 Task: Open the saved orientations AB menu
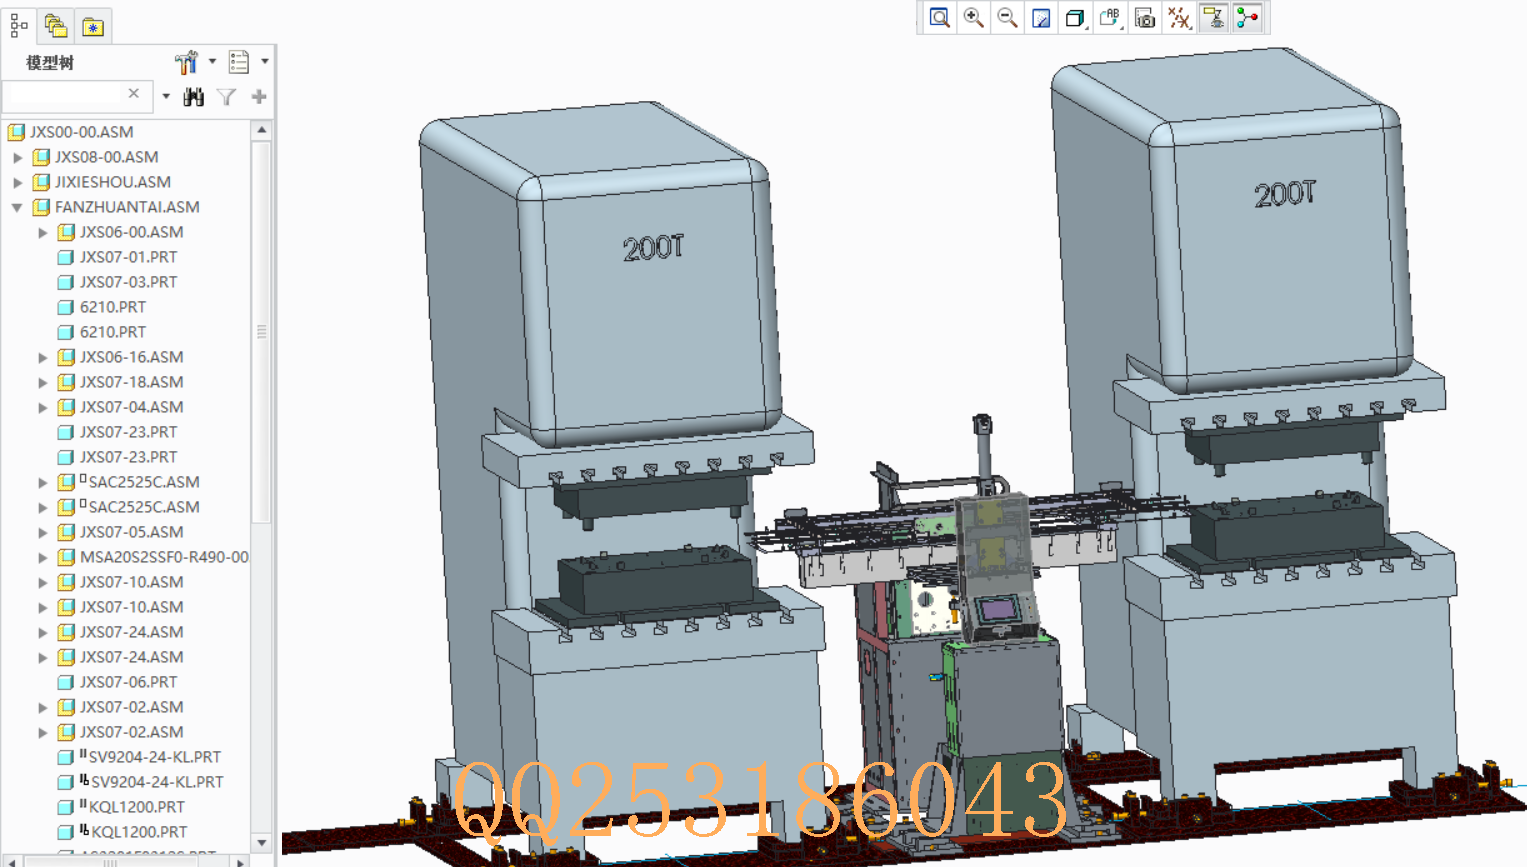coord(1110,18)
